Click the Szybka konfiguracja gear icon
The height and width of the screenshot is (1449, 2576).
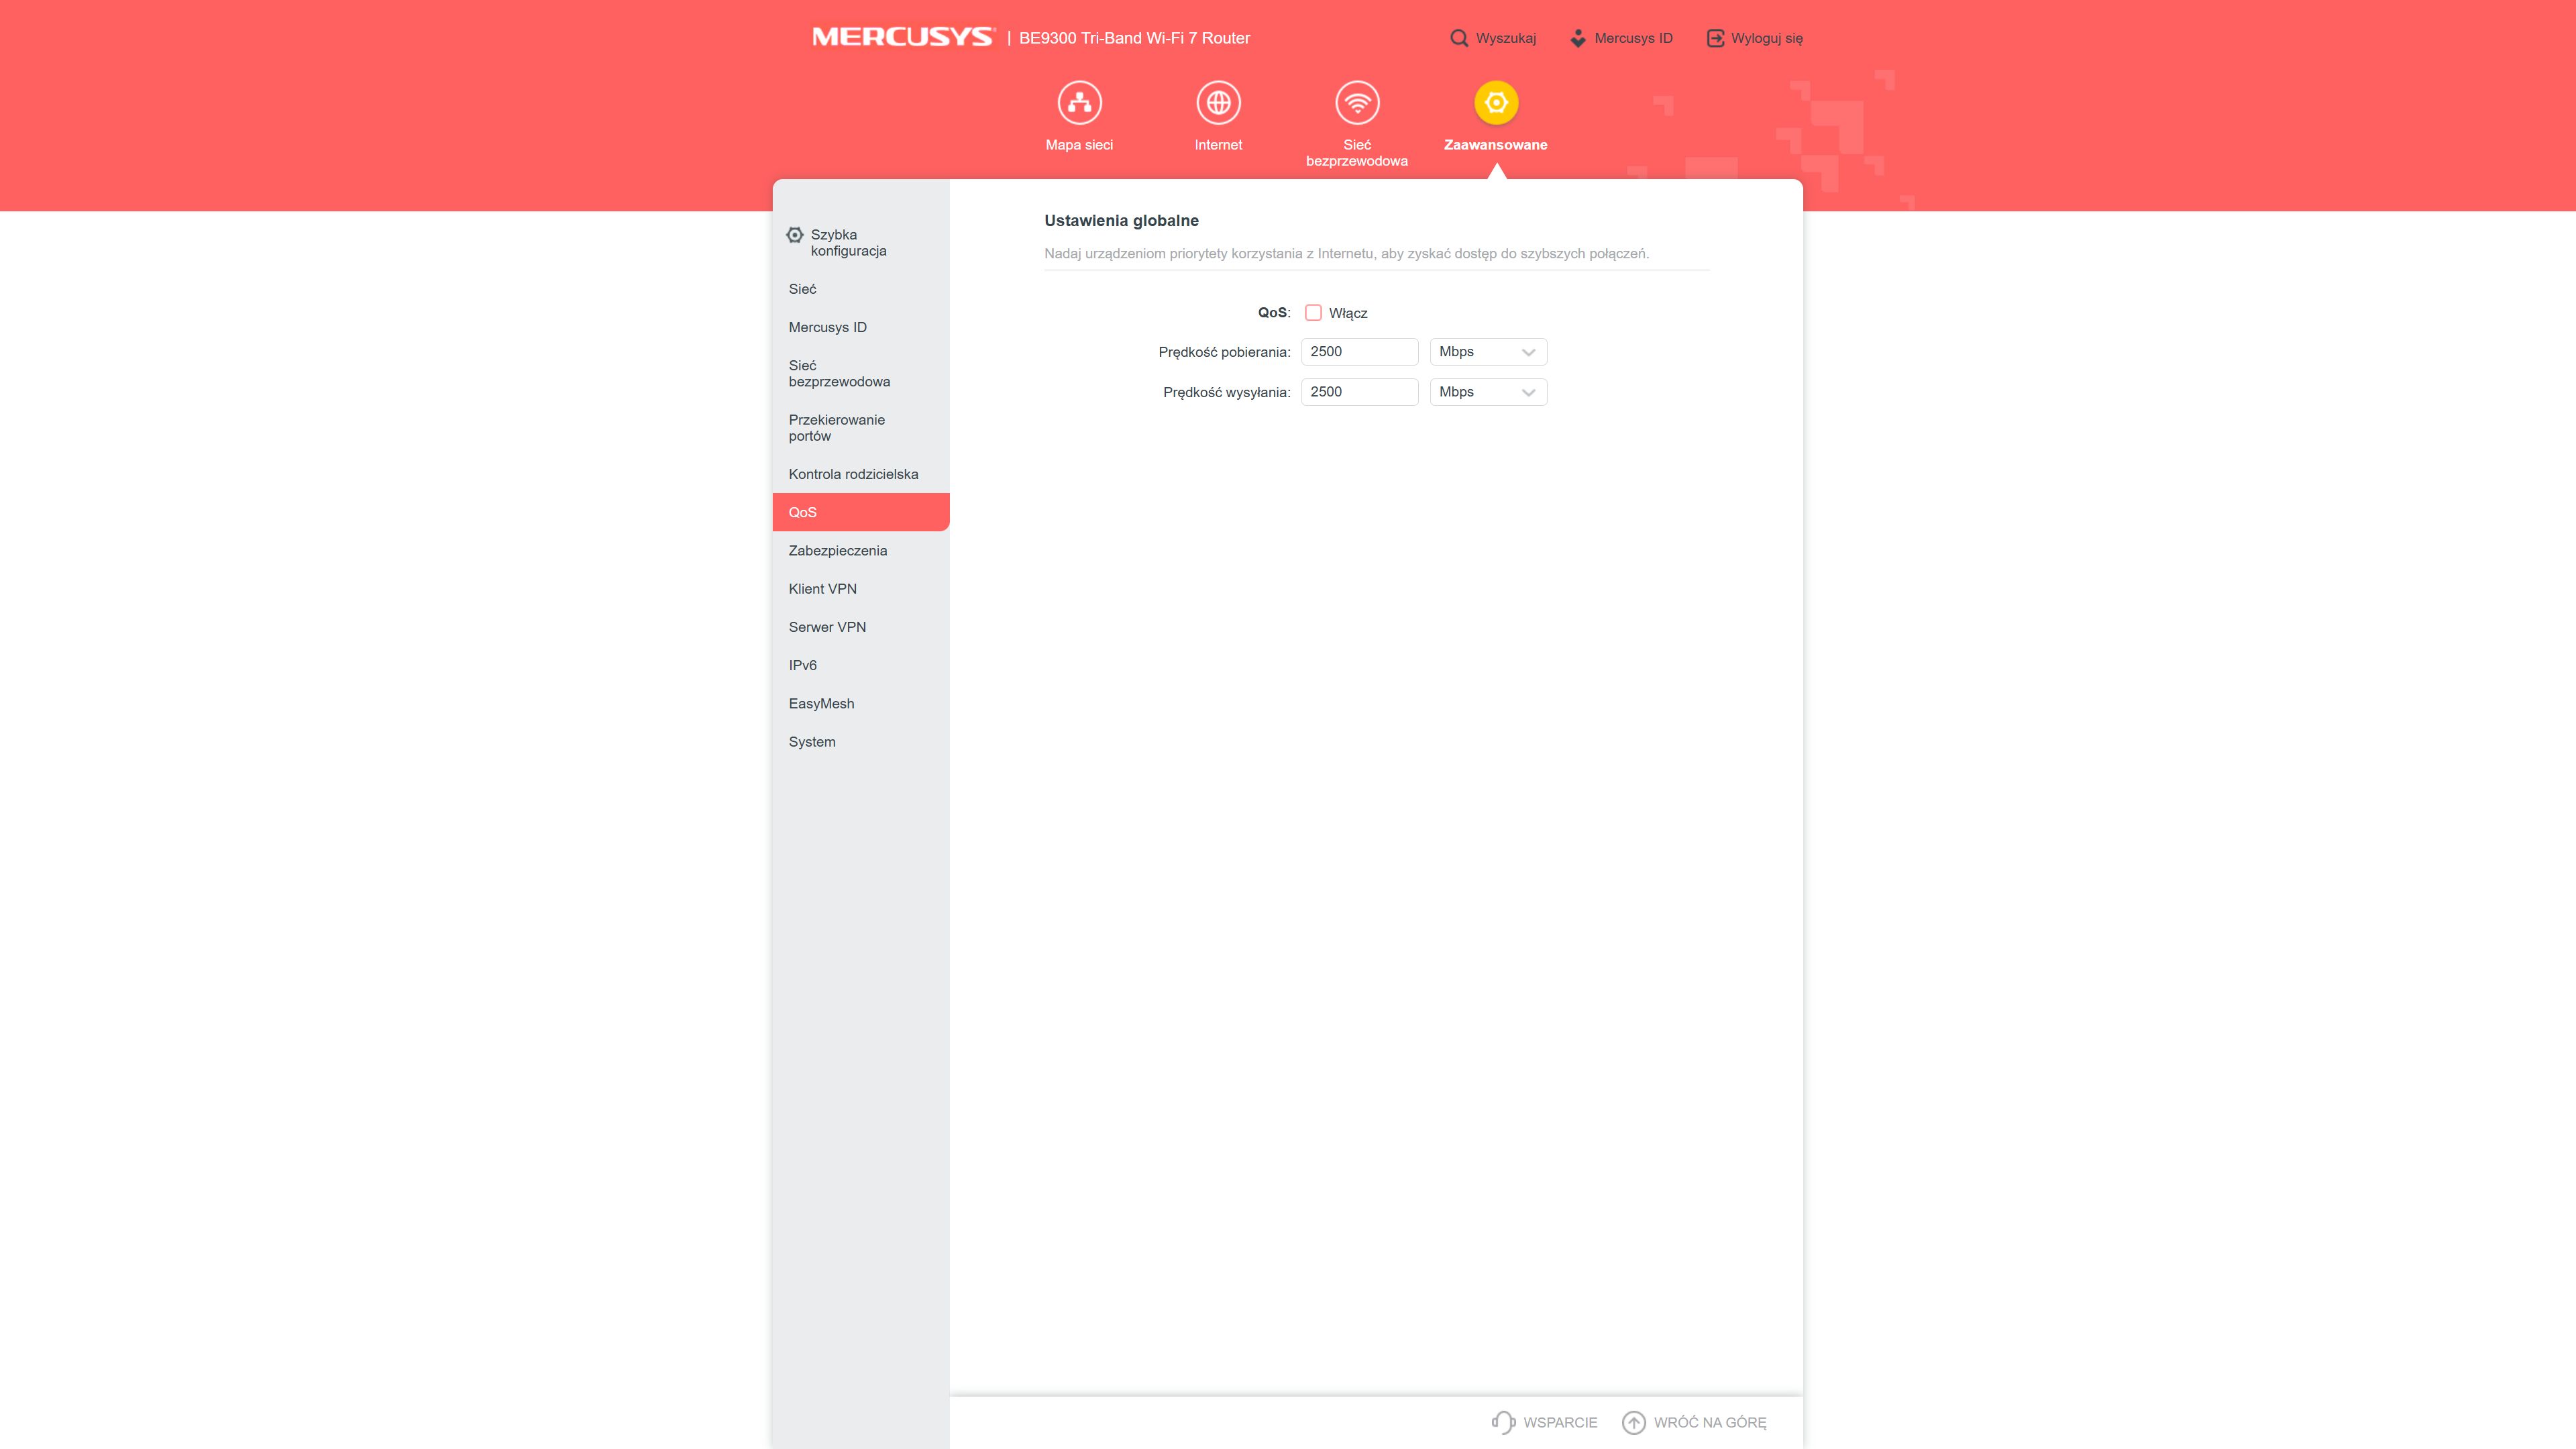point(795,235)
